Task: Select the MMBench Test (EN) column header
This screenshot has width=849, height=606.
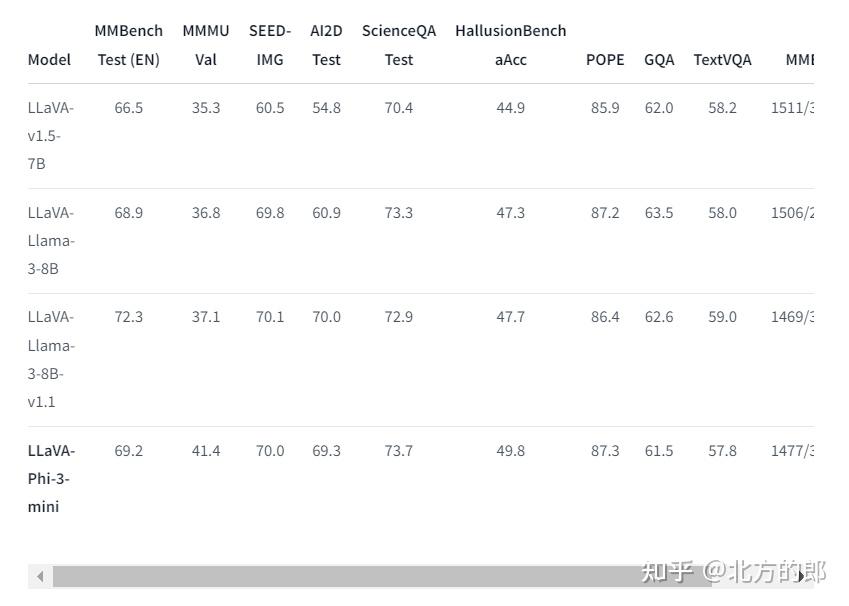Action: [x=128, y=45]
